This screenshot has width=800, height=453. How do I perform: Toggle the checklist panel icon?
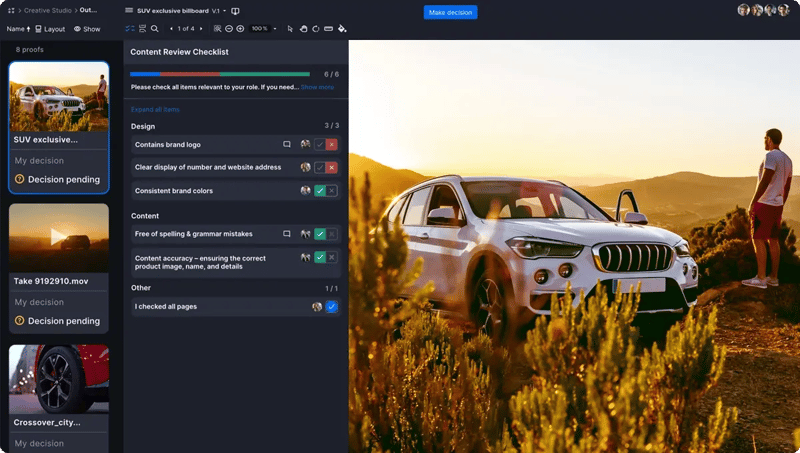[x=130, y=29]
